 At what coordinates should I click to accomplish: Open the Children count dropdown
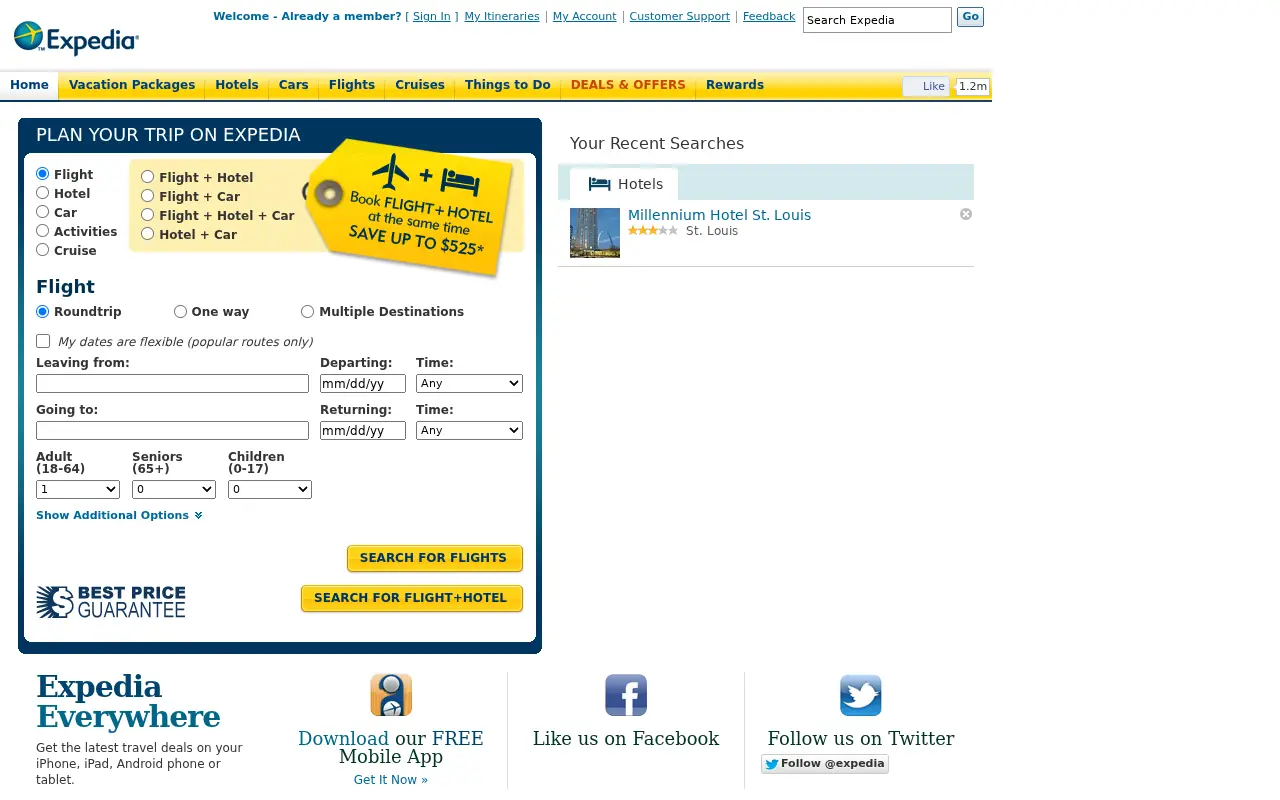270,489
